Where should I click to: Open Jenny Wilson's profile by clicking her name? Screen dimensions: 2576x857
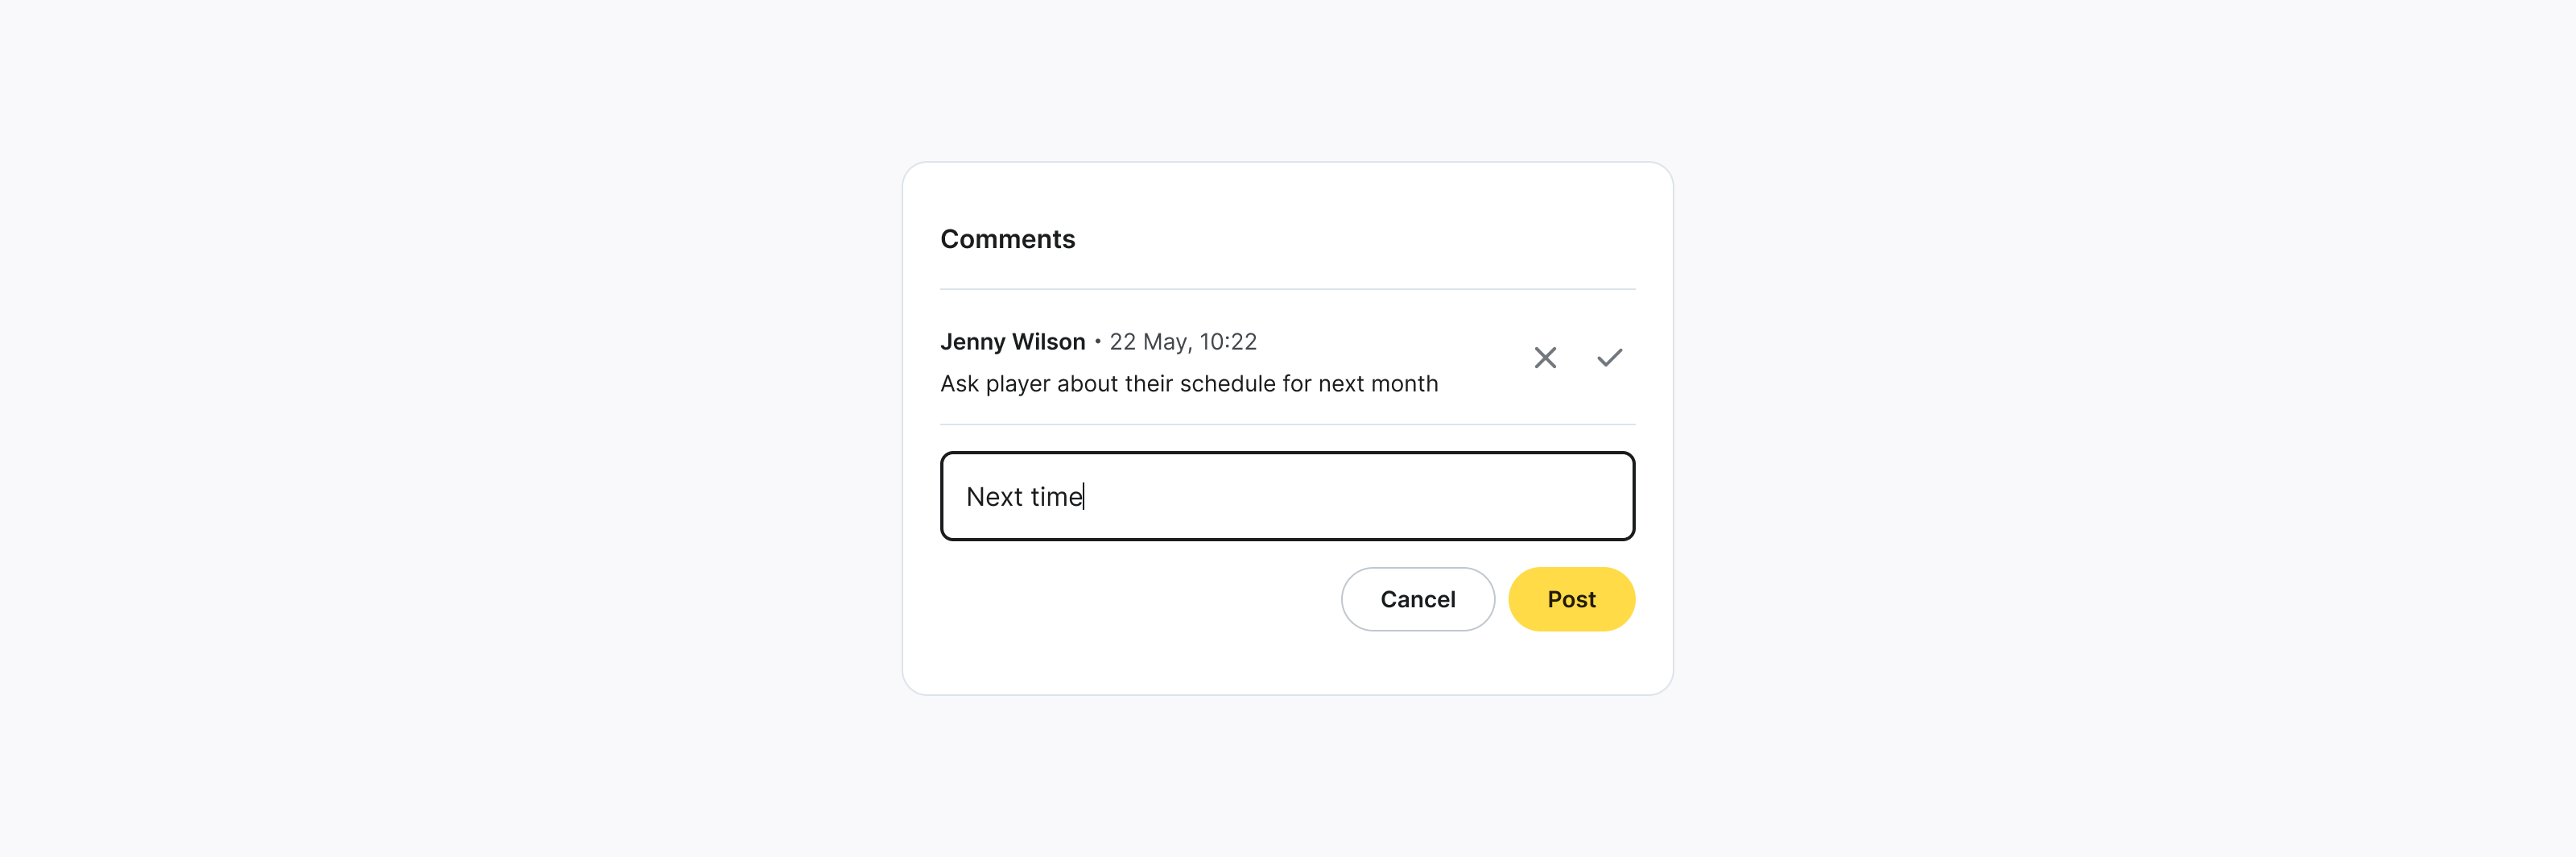pos(1012,341)
